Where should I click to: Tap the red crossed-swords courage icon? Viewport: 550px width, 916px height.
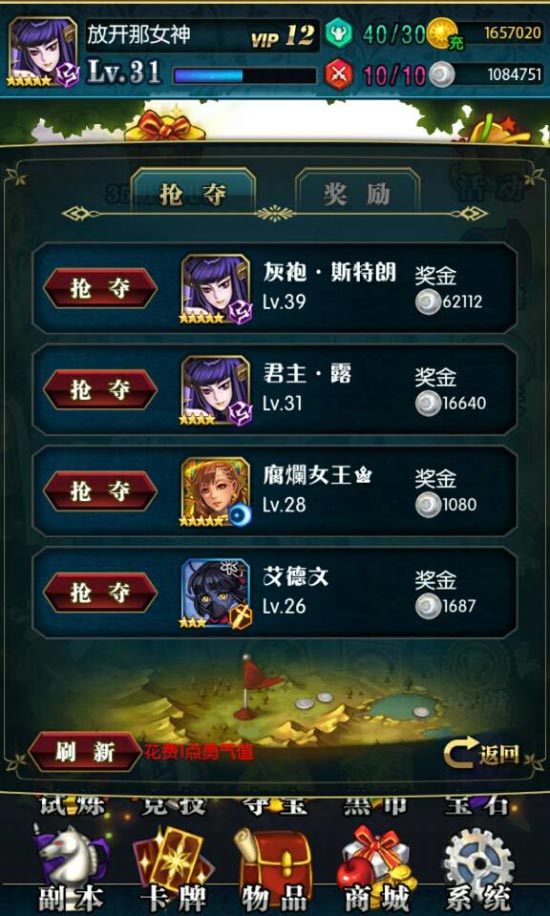click(x=339, y=75)
